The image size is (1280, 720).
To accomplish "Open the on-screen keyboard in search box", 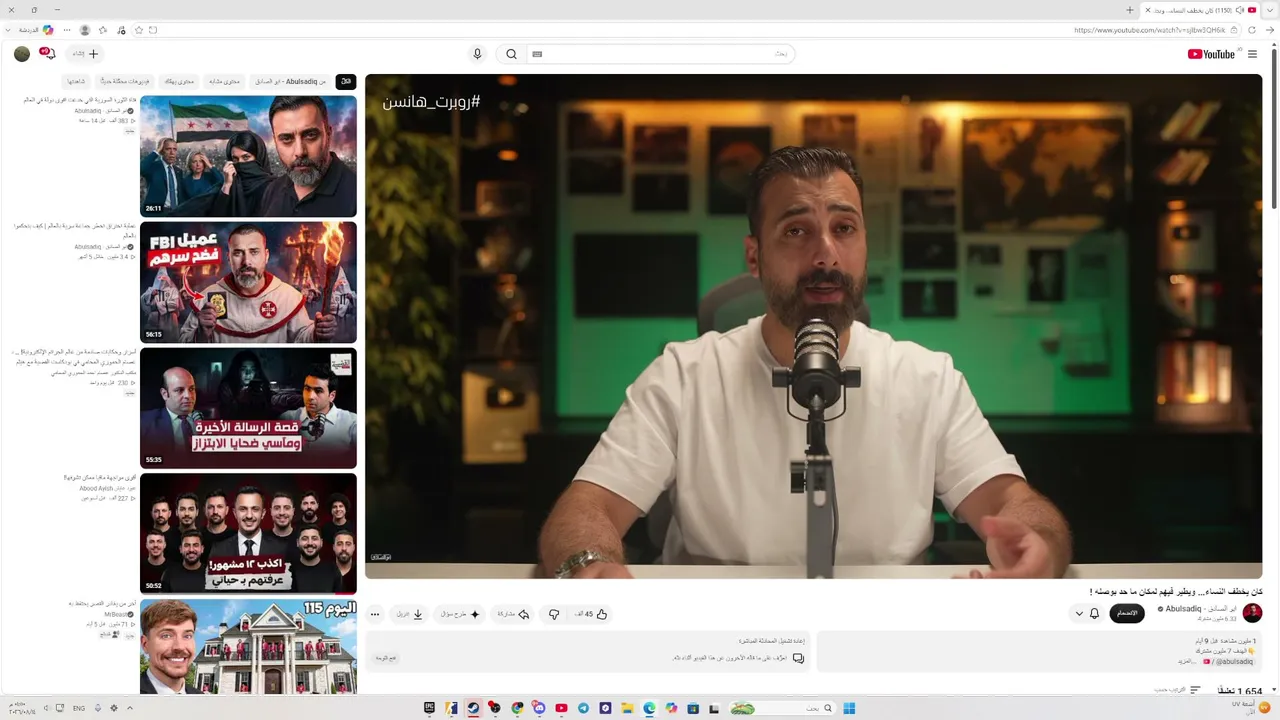I will click(x=537, y=54).
